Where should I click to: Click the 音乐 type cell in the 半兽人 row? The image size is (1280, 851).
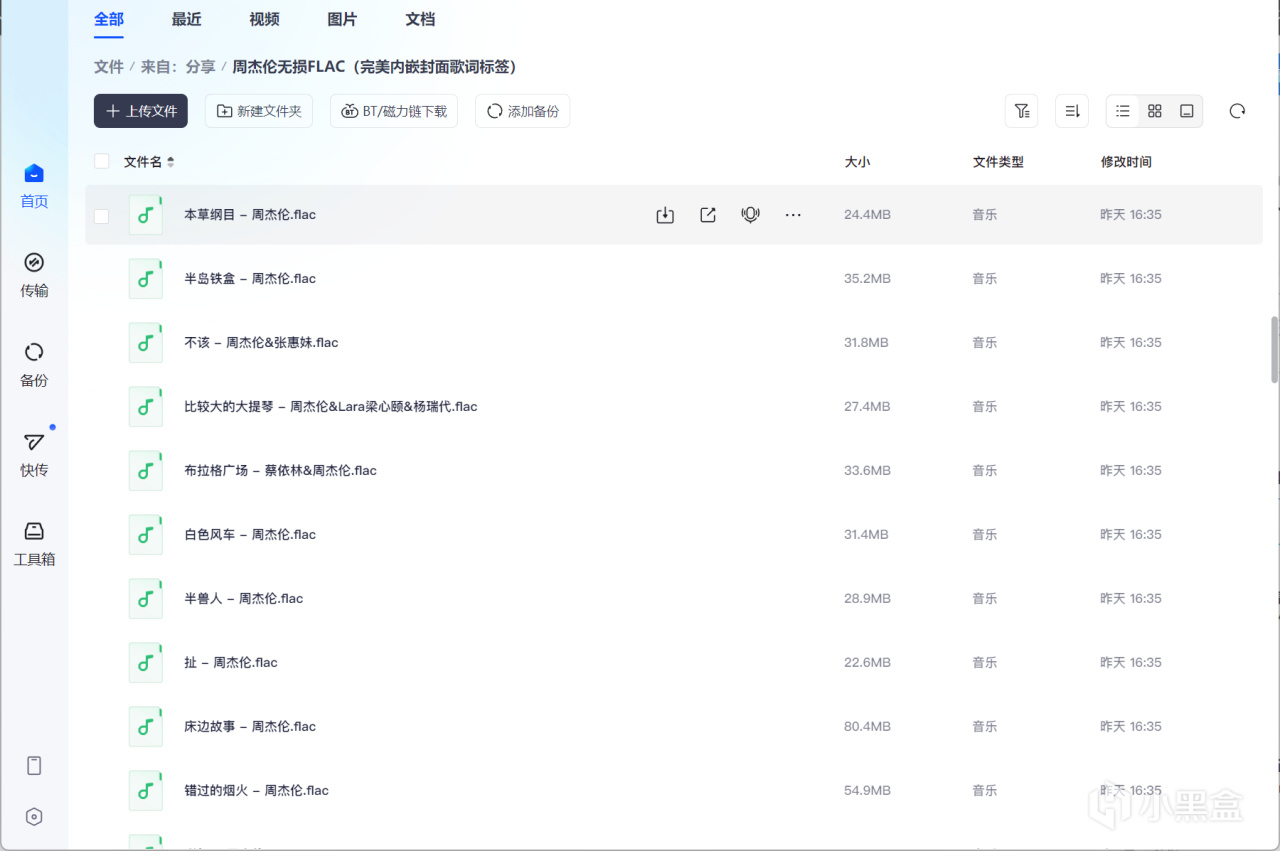tap(985, 599)
